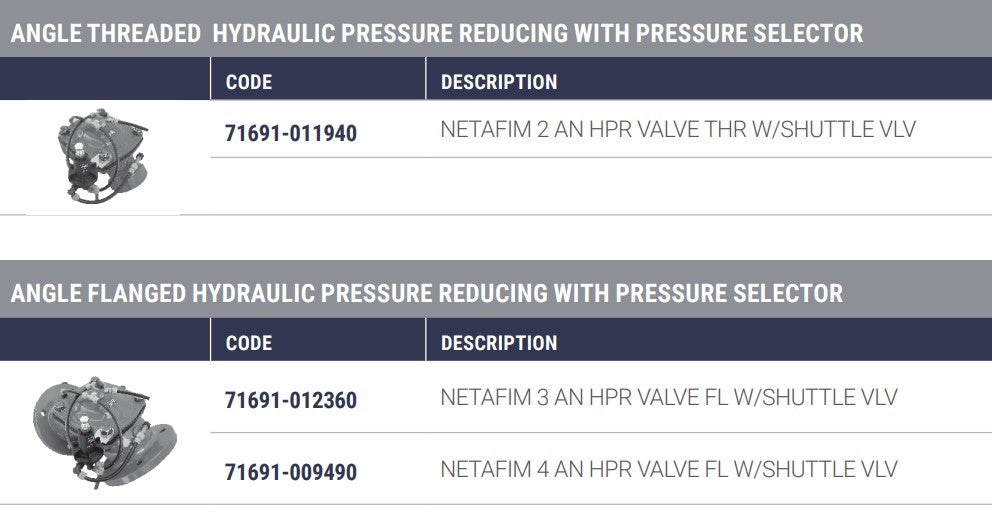Select the NETAFIM 4 AN HPR VALVE FL description

668,469
